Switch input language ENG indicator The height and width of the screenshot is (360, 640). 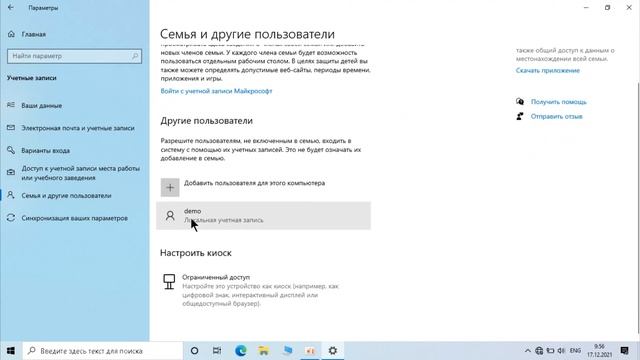tap(575, 351)
